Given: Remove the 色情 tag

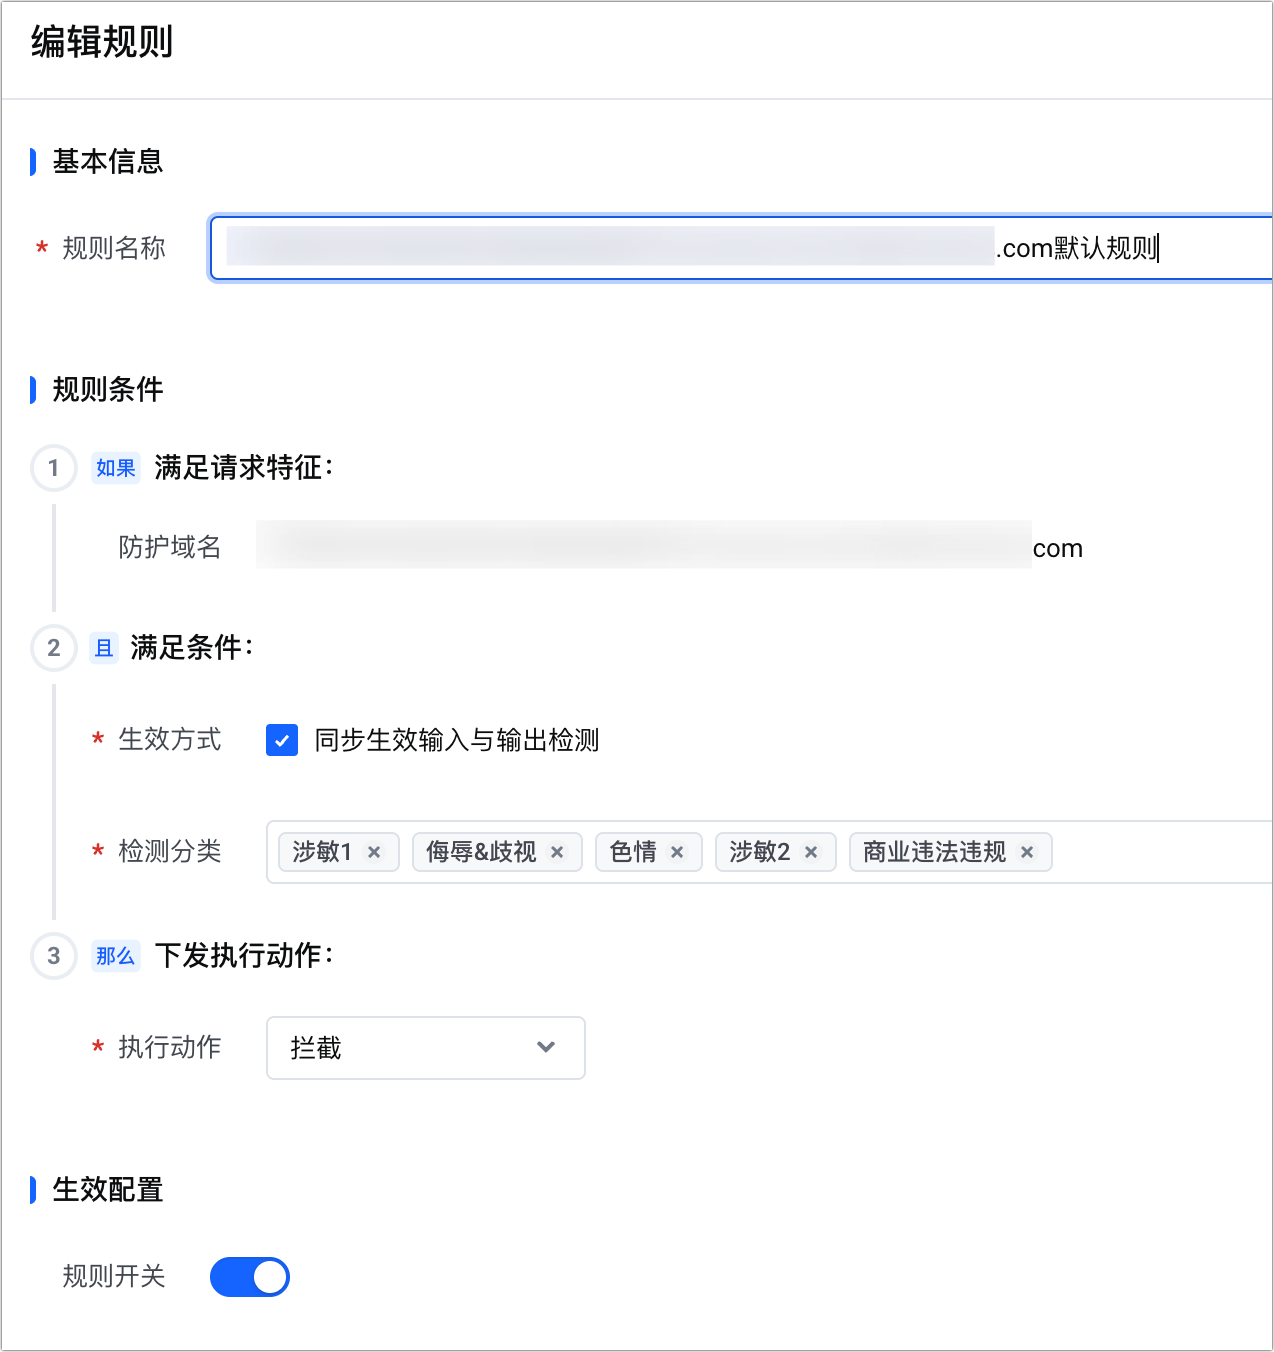Looking at the screenshot, I should point(677,852).
